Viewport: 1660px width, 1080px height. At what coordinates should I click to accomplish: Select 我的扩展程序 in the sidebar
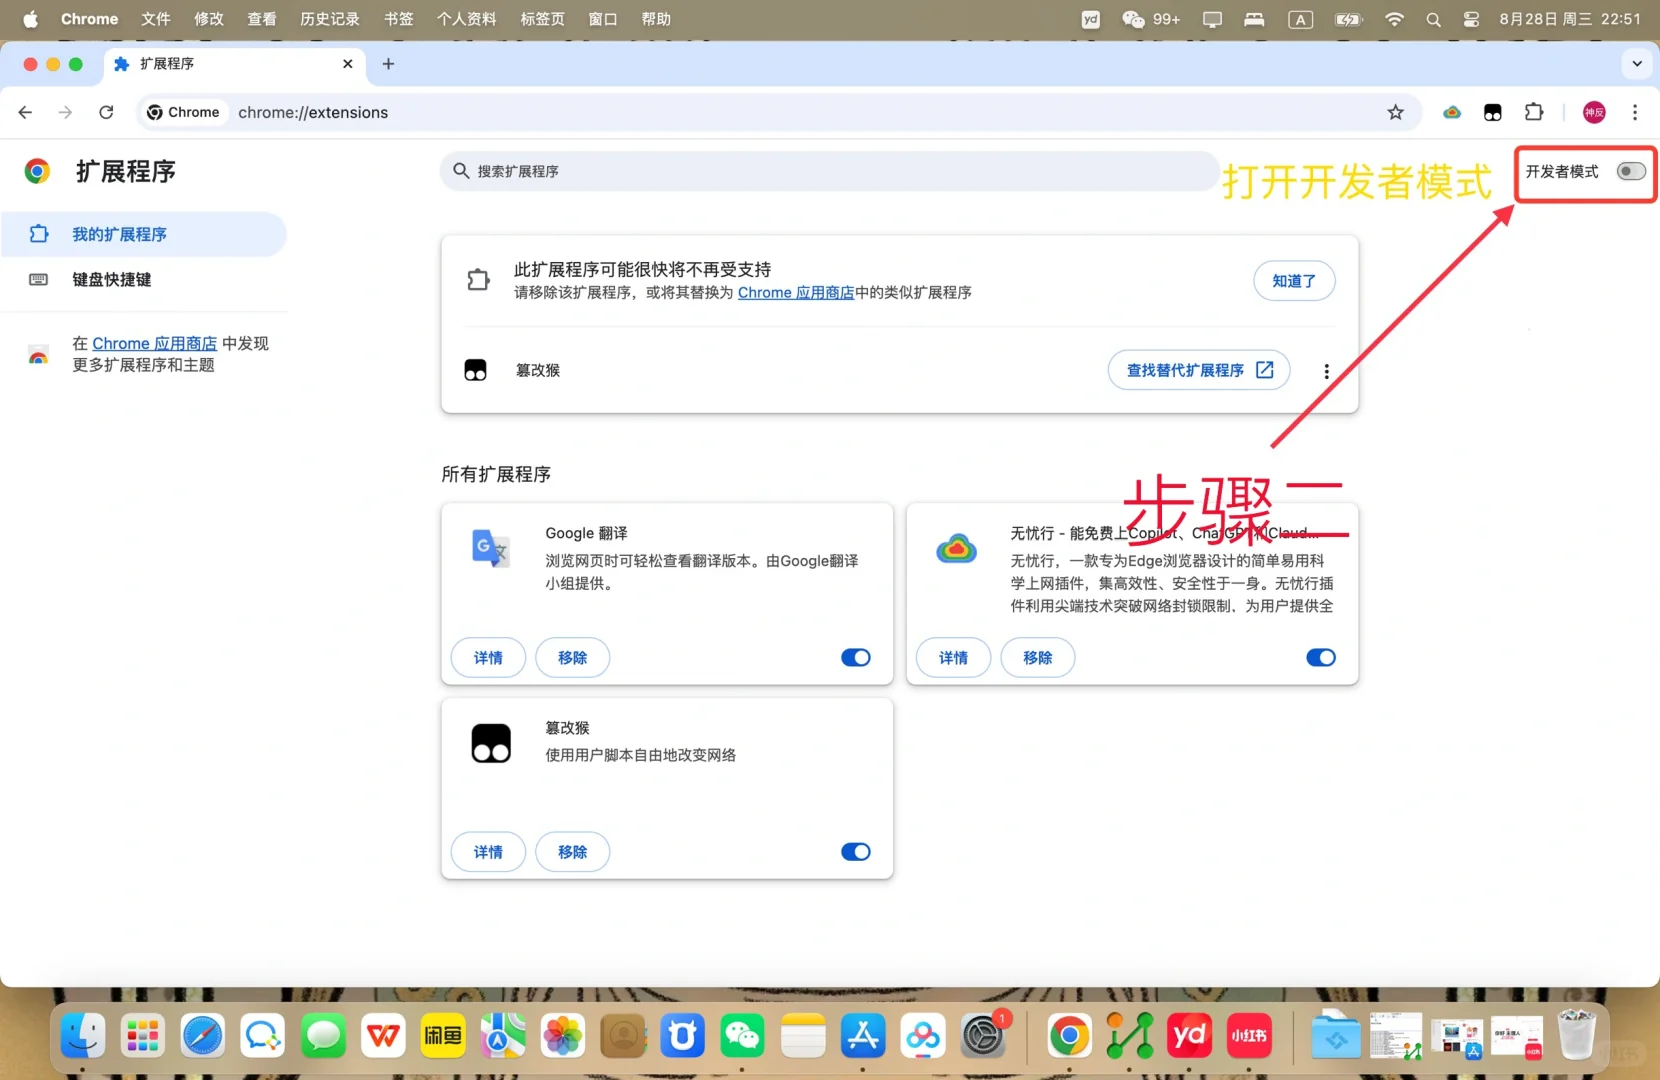(x=117, y=234)
